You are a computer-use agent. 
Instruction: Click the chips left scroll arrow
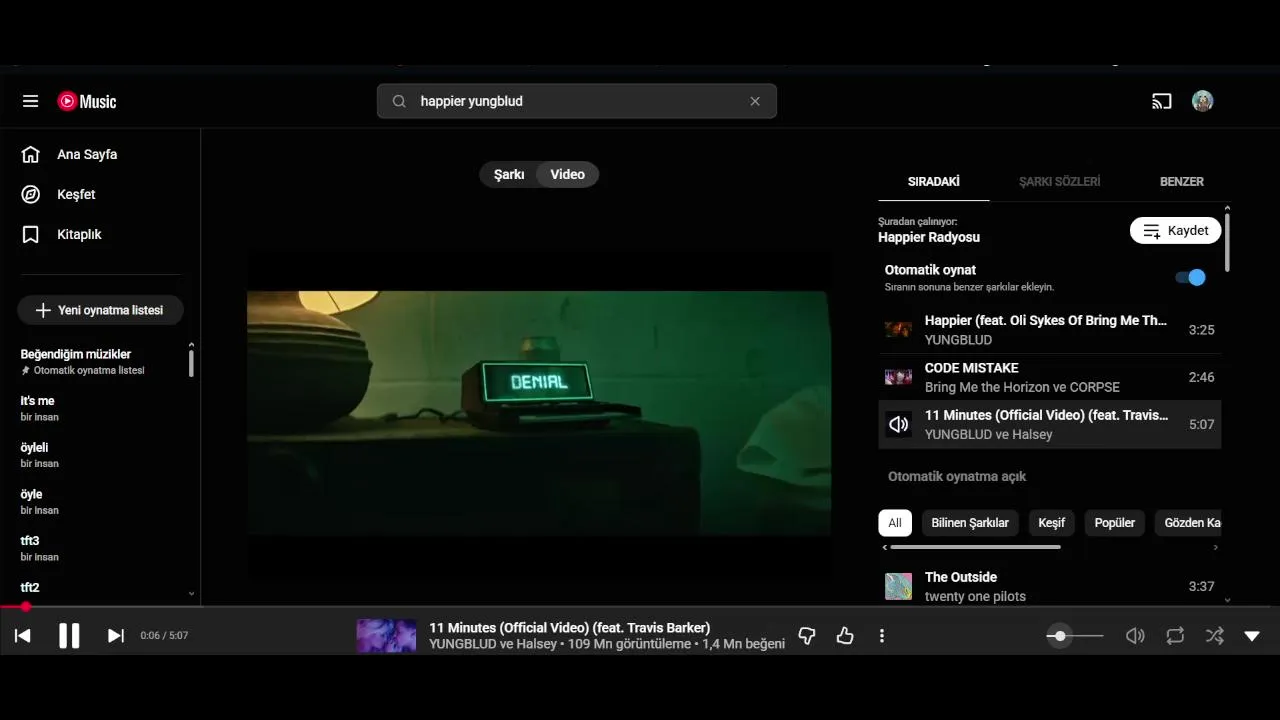pyautogui.click(x=884, y=547)
